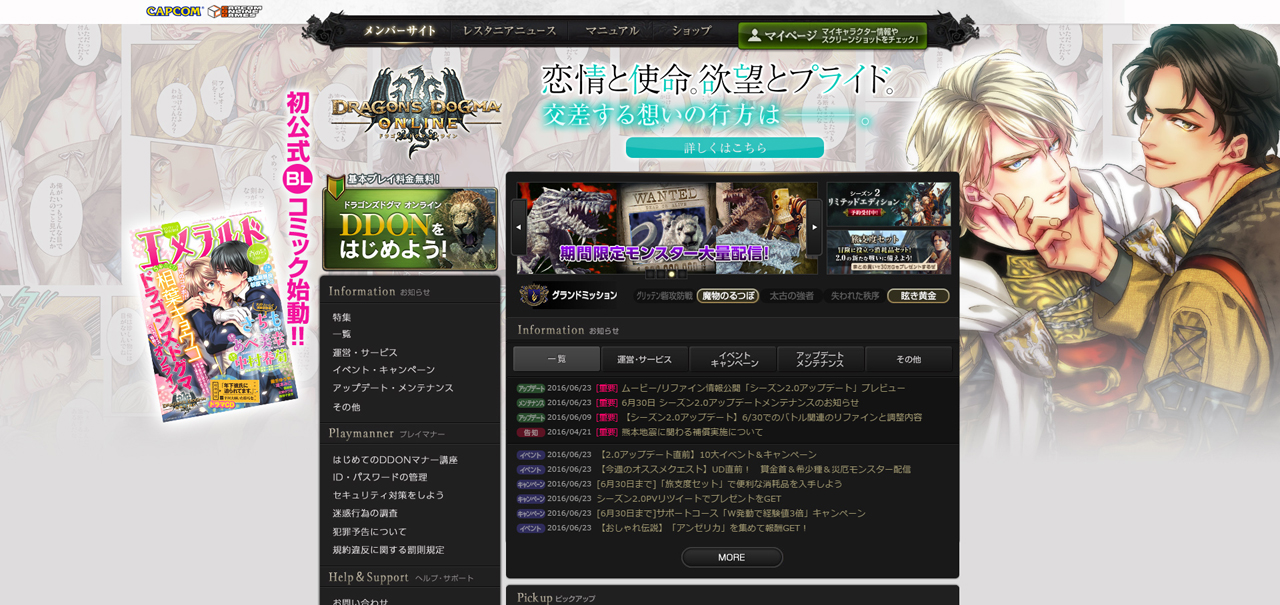
Task: Open the マニュアル menu item
Action: (612, 31)
